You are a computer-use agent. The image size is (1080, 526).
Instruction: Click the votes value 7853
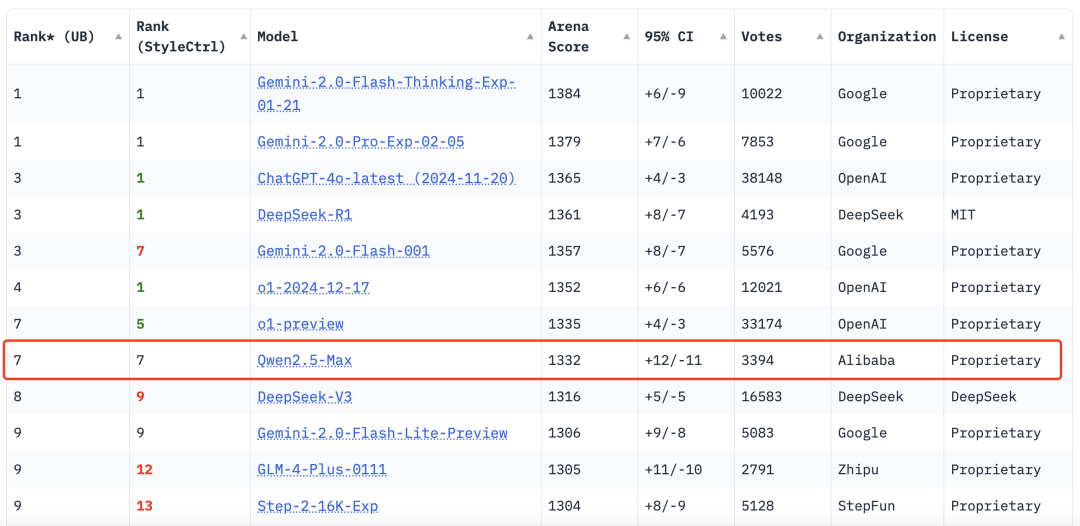[758, 142]
